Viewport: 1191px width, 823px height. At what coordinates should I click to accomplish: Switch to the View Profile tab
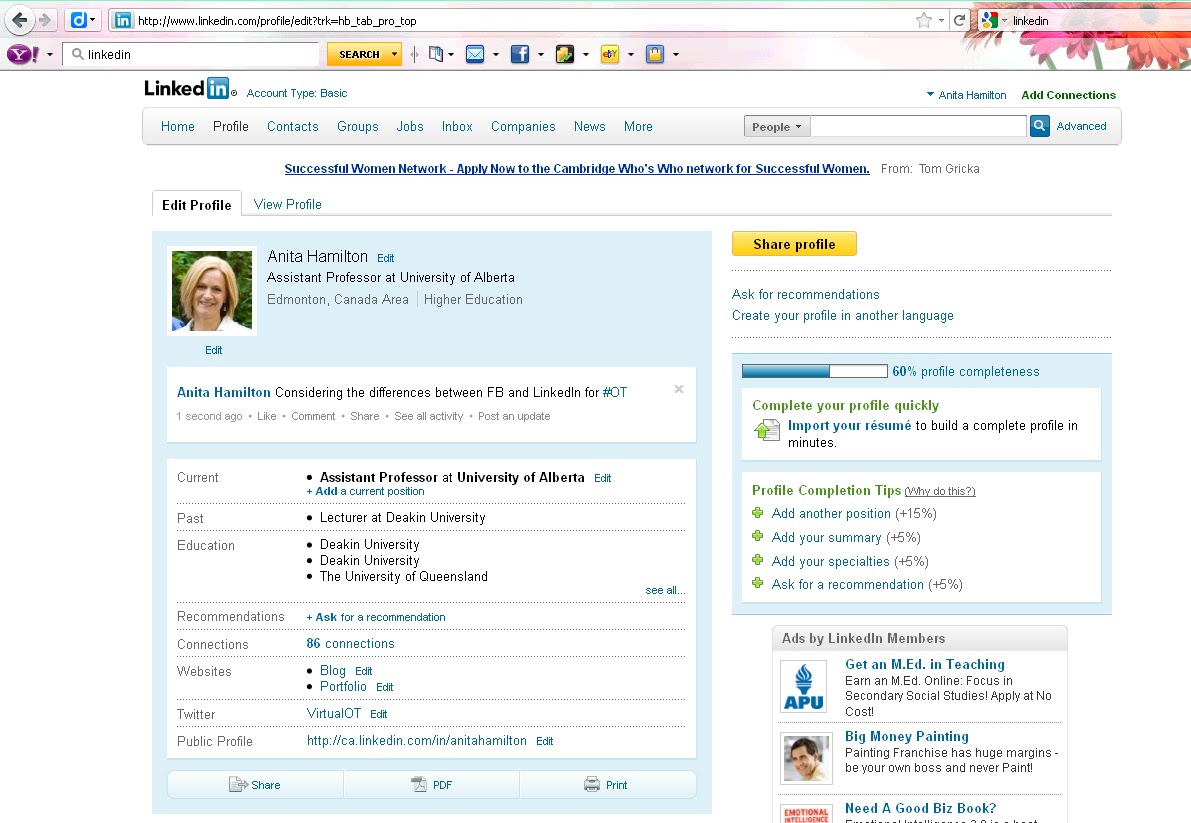point(287,204)
